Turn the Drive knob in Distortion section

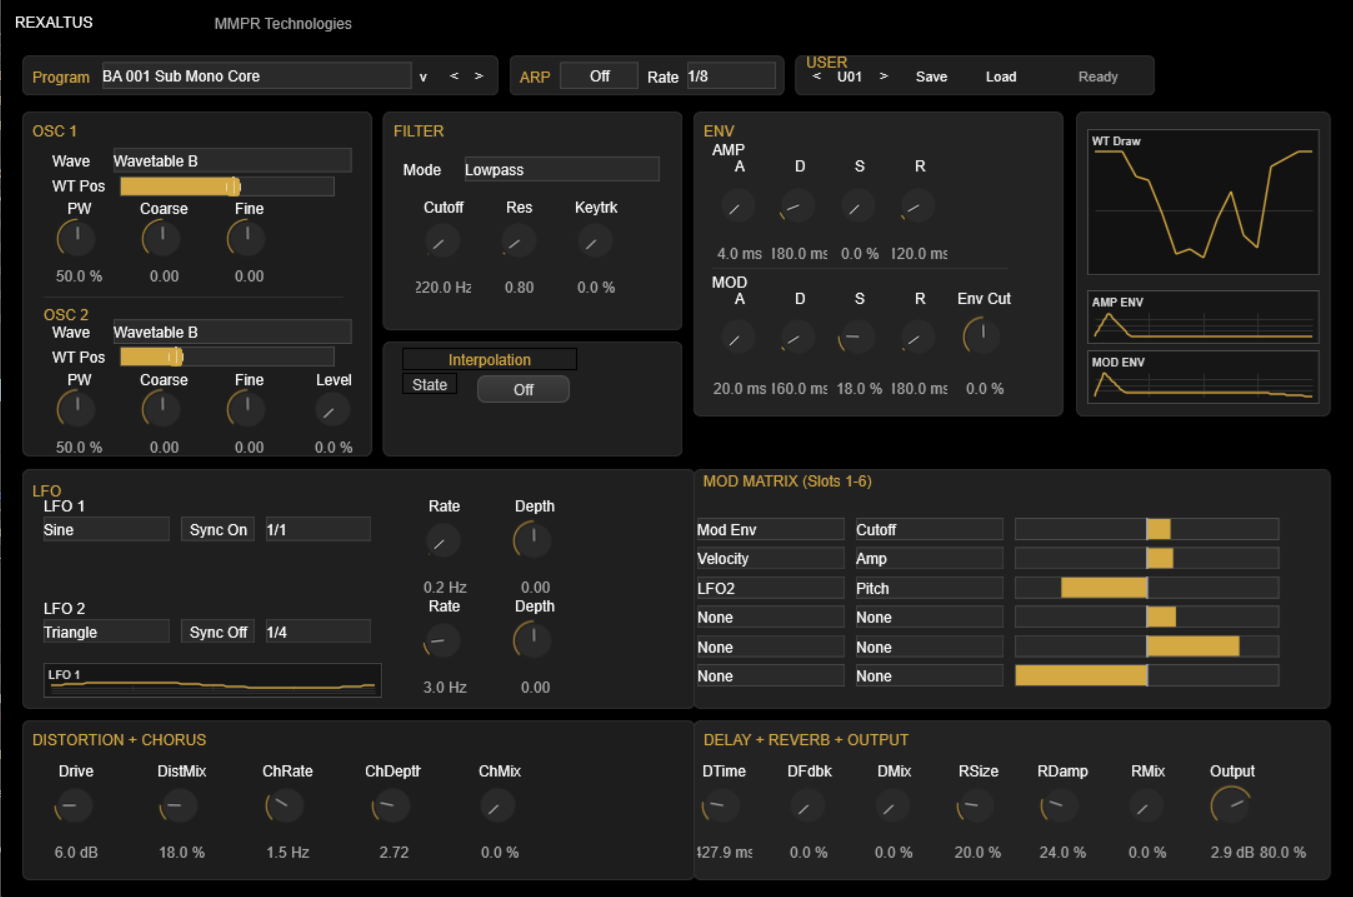[72, 805]
